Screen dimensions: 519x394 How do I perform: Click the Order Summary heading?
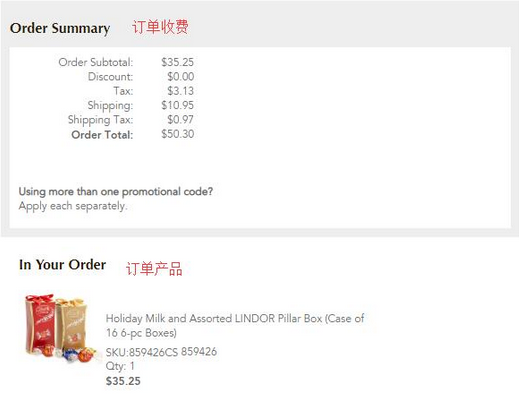tap(60, 28)
